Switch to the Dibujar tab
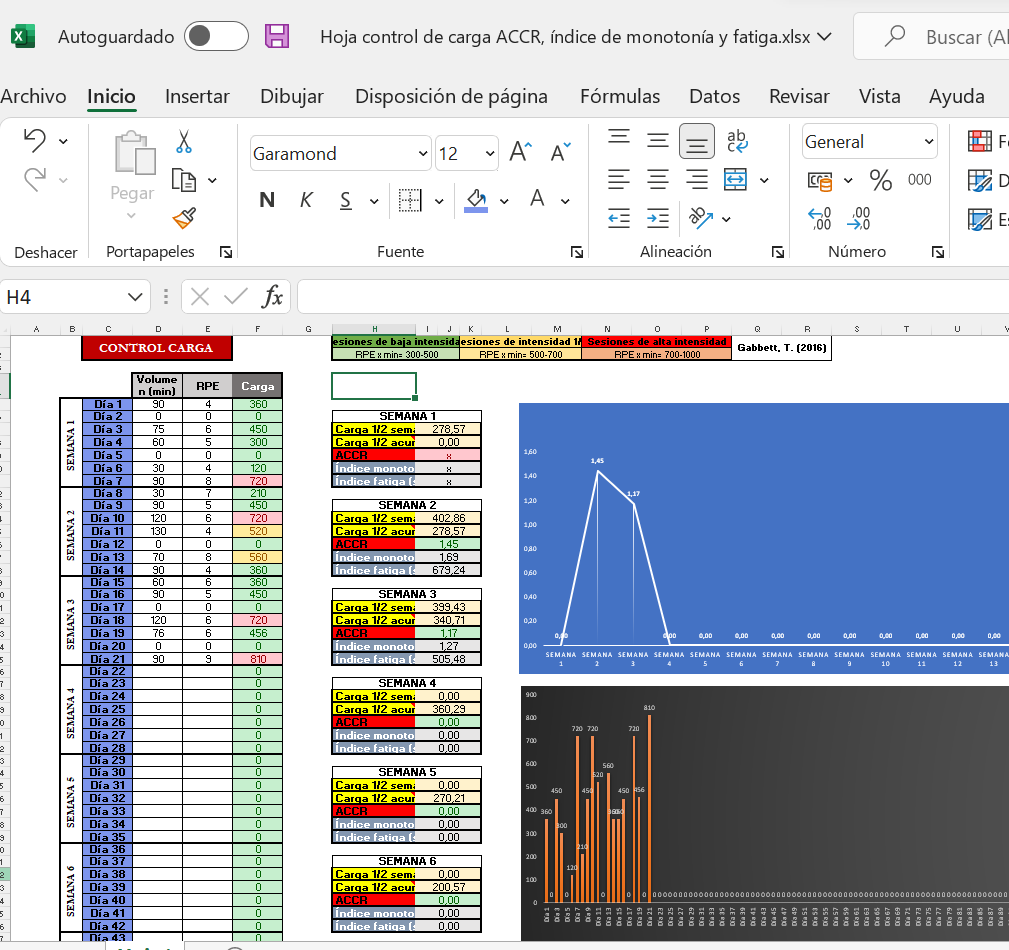Viewport: 1009px width, 950px height. [292, 96]
